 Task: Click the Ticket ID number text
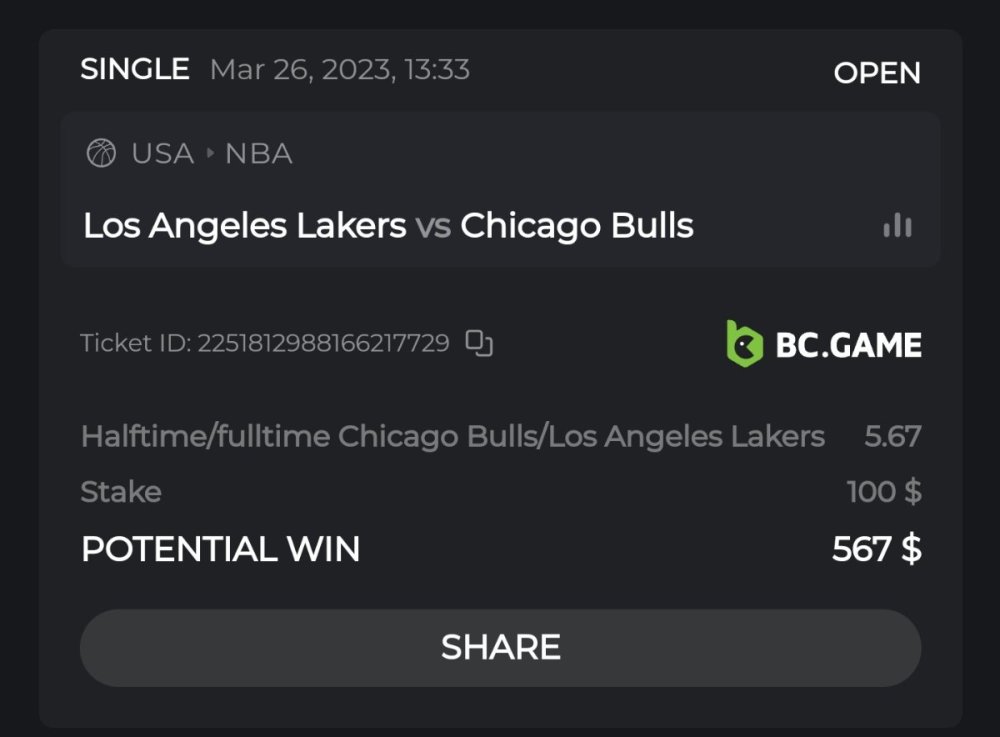[x=322, y=344]
